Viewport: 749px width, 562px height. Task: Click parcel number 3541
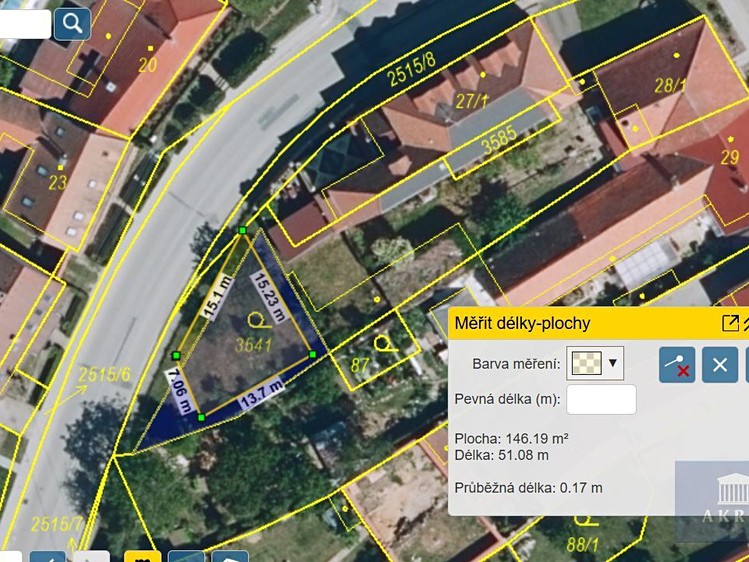[254, 345]
